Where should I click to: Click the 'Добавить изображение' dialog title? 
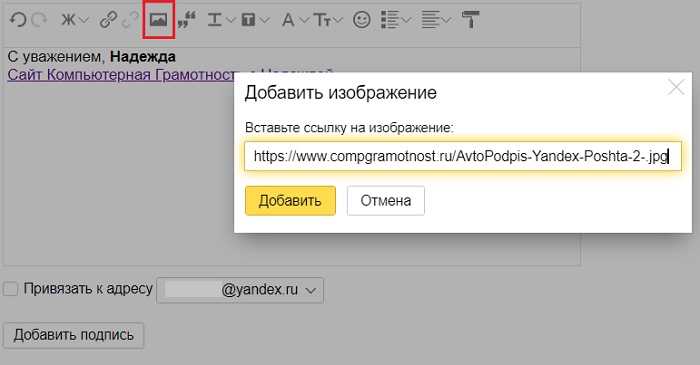[341, 93]
